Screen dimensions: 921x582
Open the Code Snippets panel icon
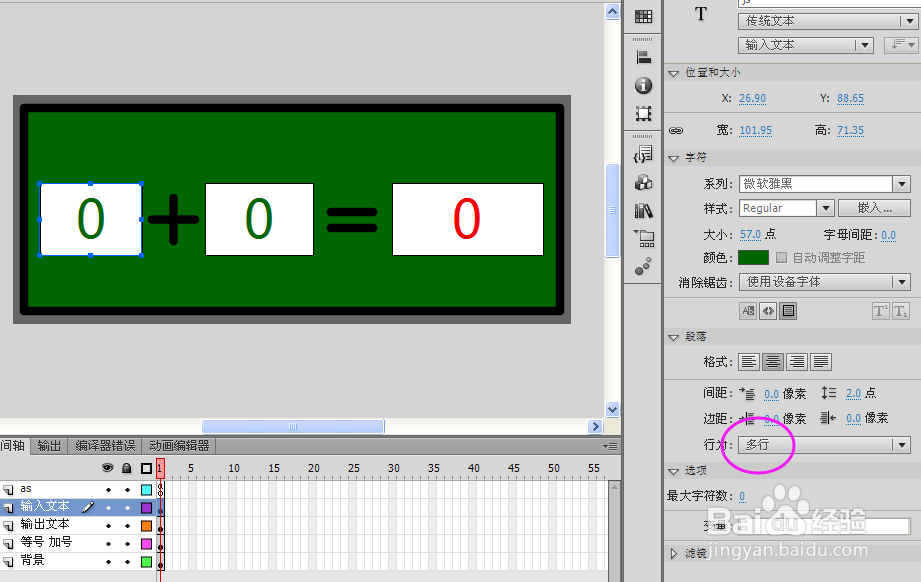tap(643, 155)
